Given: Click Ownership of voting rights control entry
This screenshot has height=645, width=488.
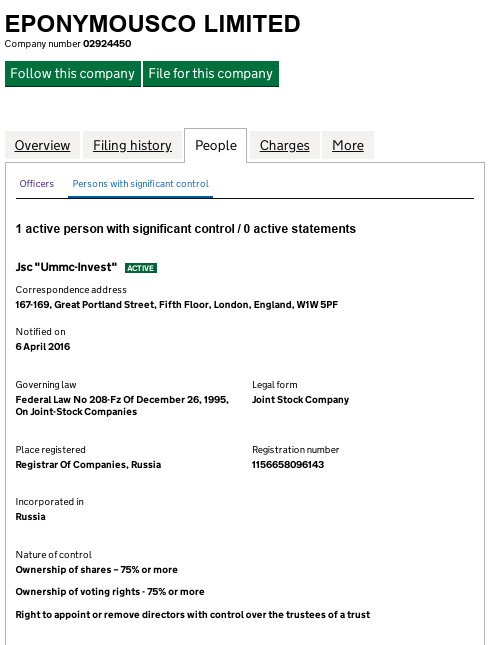Looking at the screenshot, I should (110, 592).
